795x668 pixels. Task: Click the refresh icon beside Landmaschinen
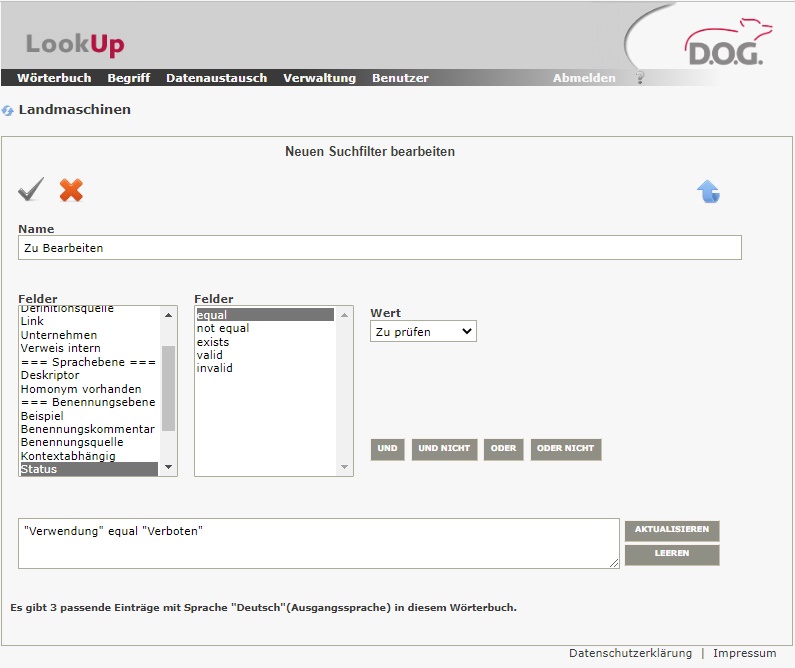[8, 110]
